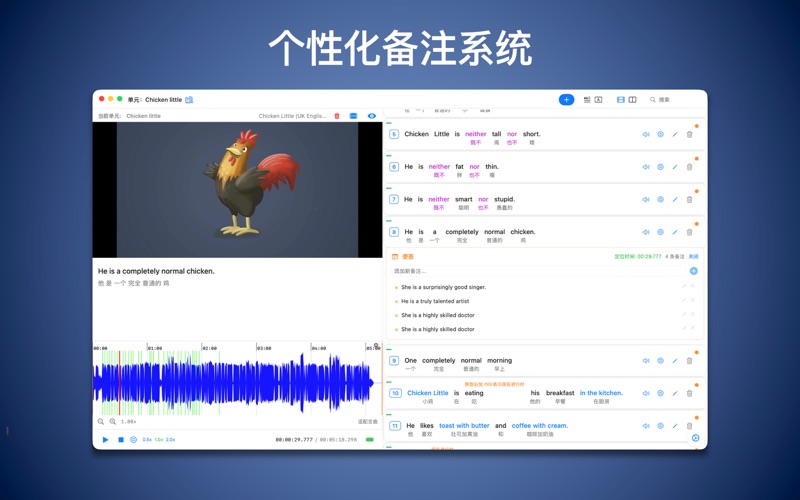The image size is (800, 500).
Task: Click the add new note input field
Action: tap(538, 271)
